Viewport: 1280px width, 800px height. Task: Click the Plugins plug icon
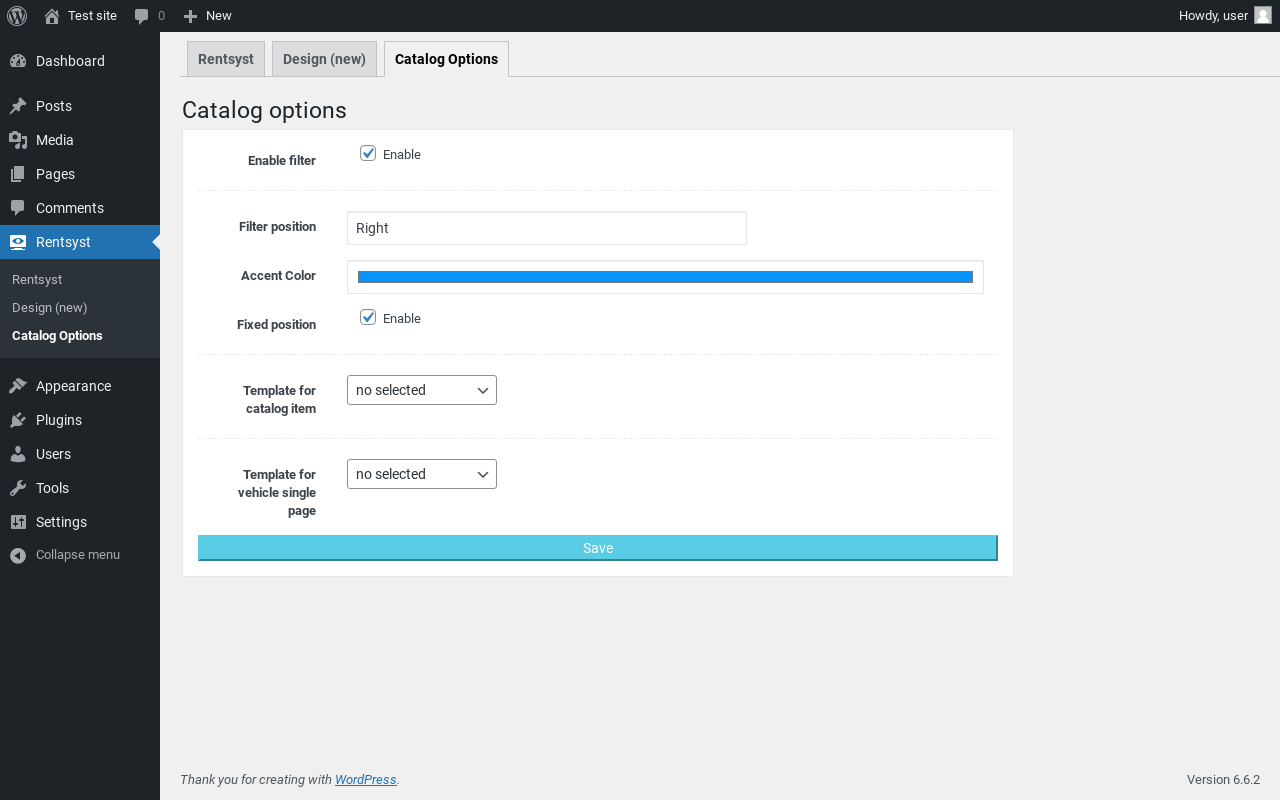coord(18,420)
